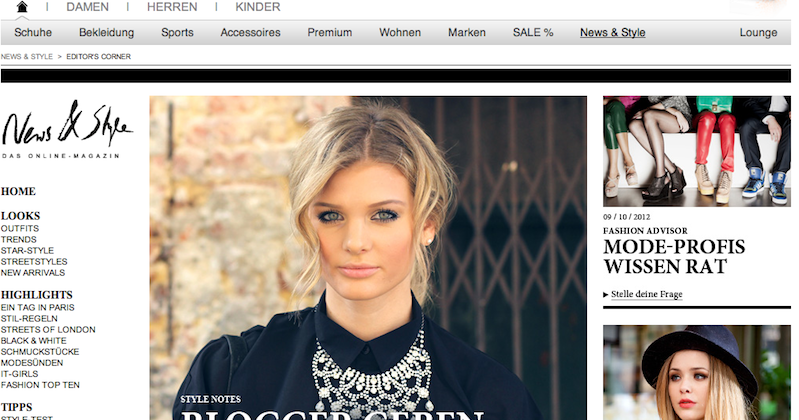Screen dimensions: 799x420
Task: Go to the Premium category
Action: tap(330, 33)
